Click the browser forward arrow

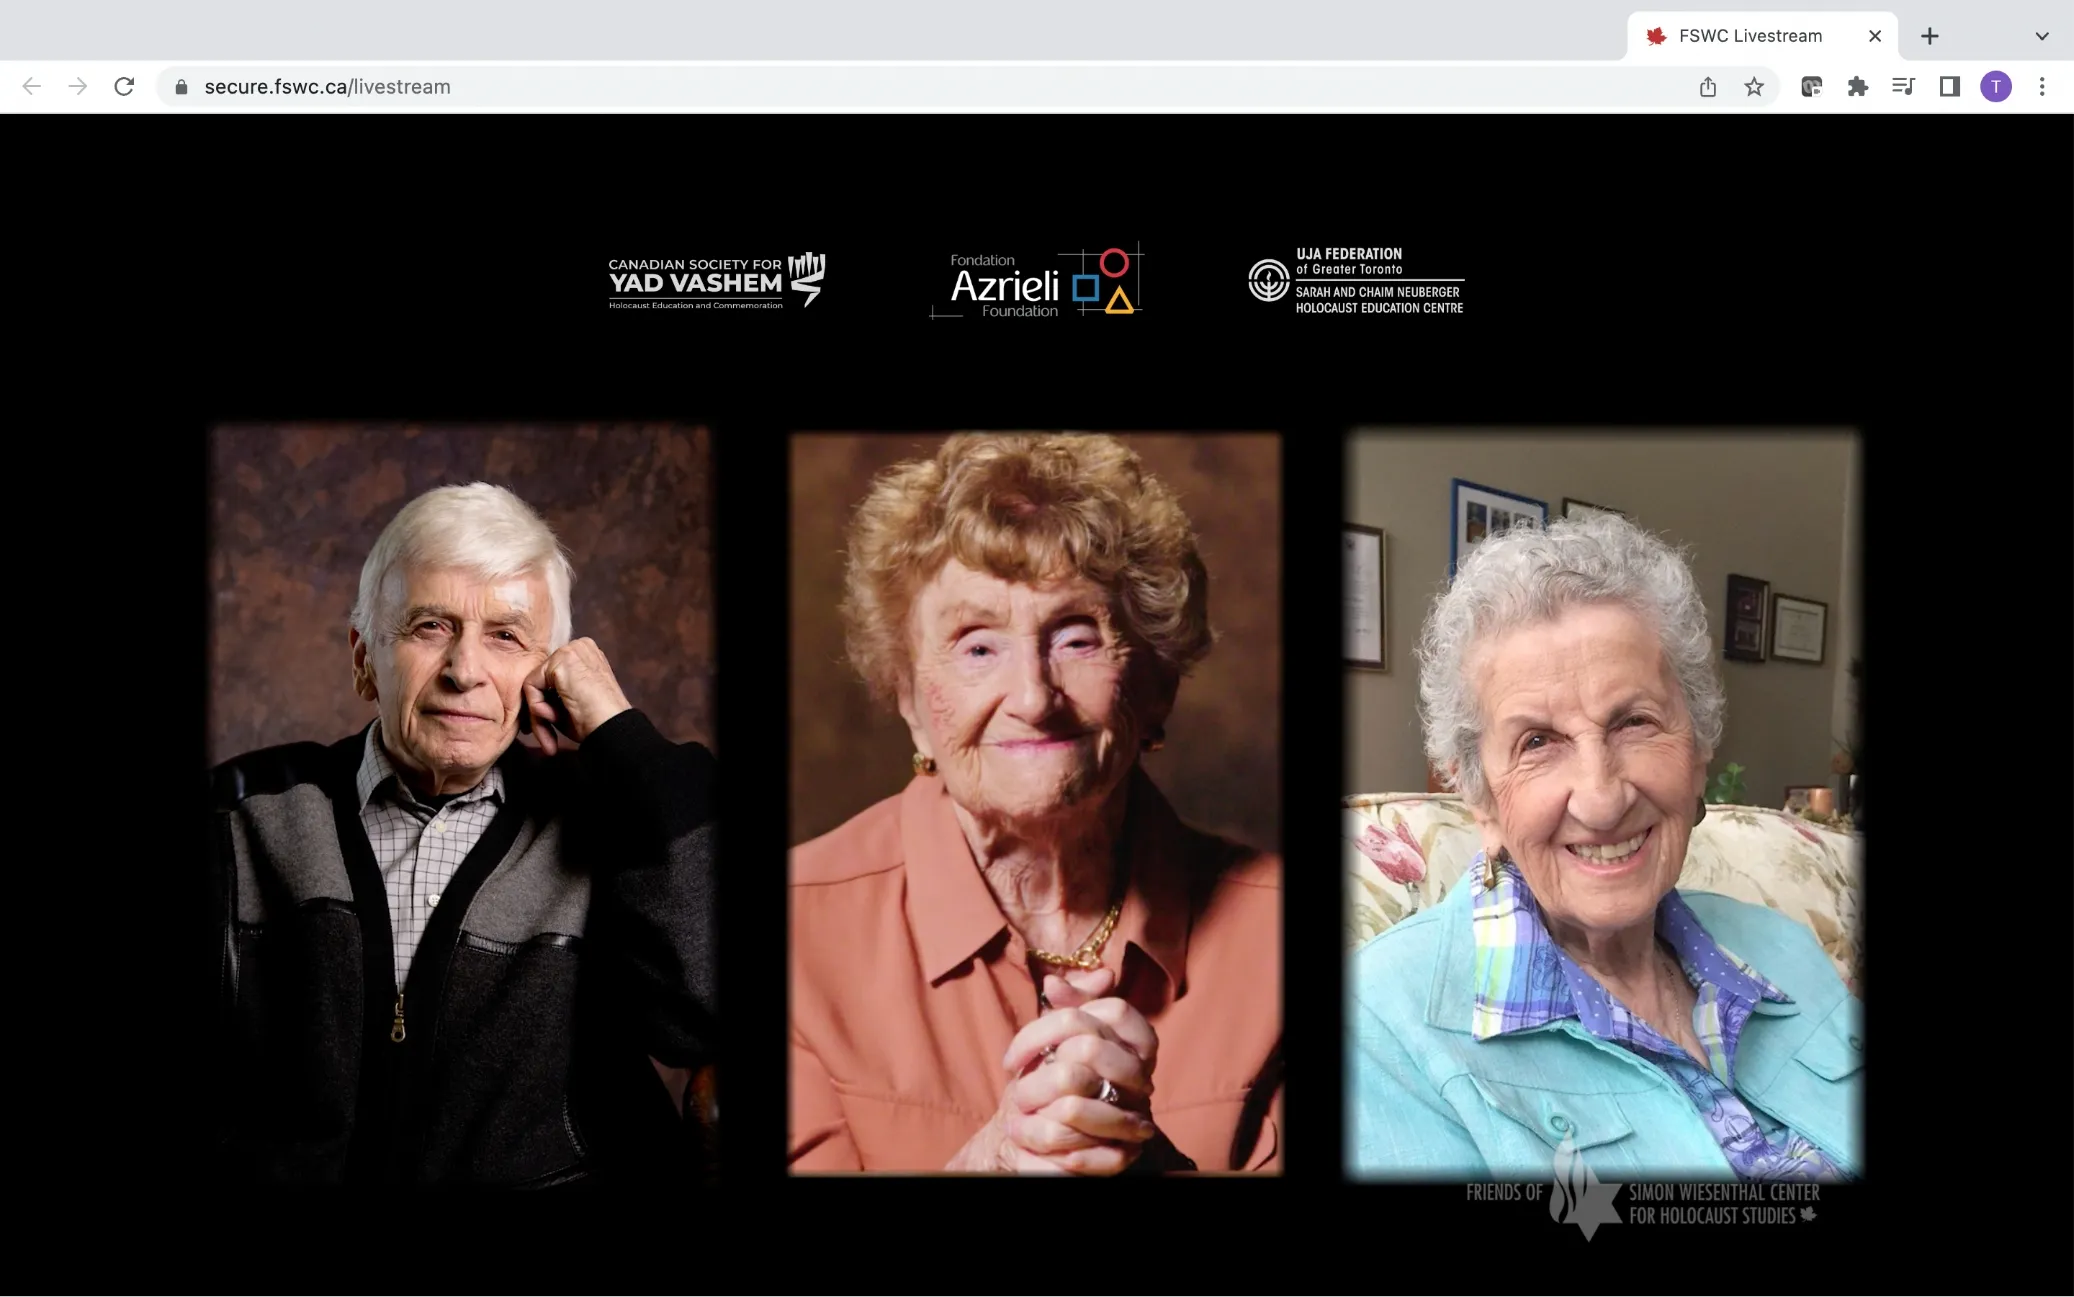[x=77, y=87]
